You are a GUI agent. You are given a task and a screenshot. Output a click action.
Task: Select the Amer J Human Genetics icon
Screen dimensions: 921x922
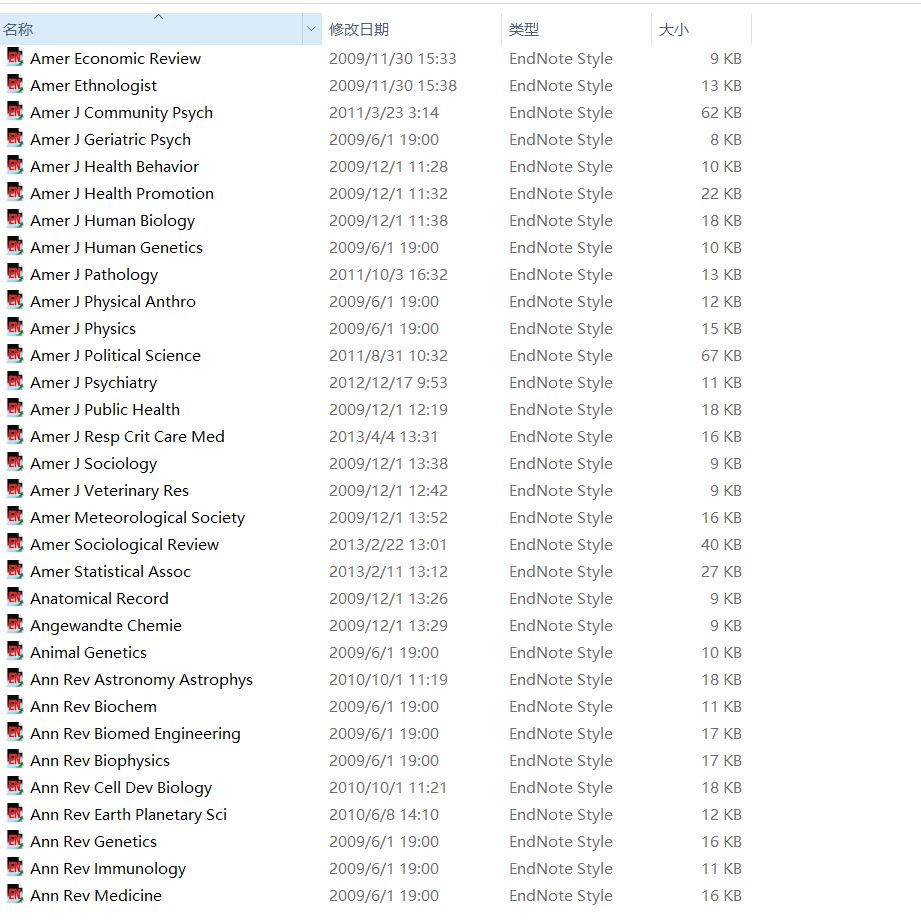click(x=15, y=246)
